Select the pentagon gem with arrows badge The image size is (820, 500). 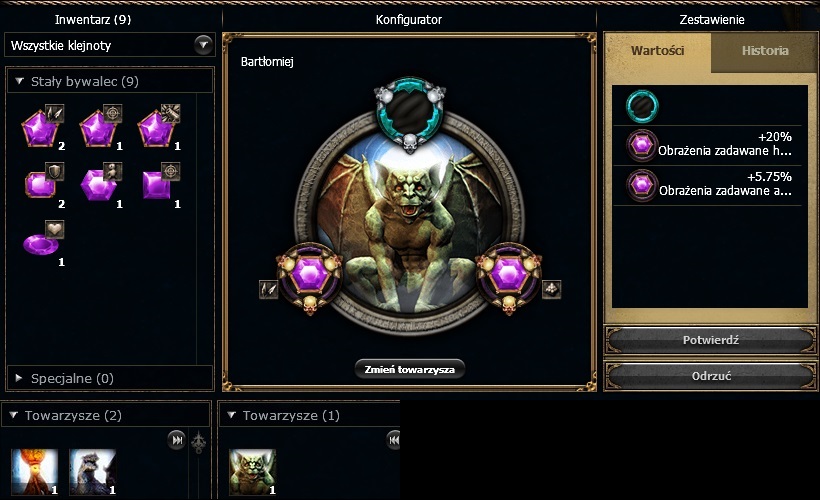tap(42, 127)
